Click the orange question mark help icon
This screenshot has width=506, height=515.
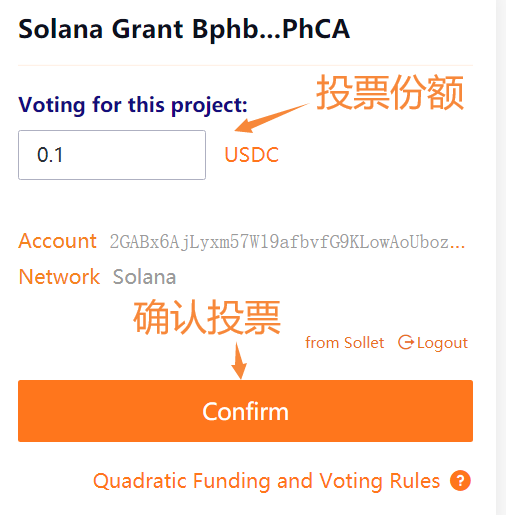tap(460, 480)
